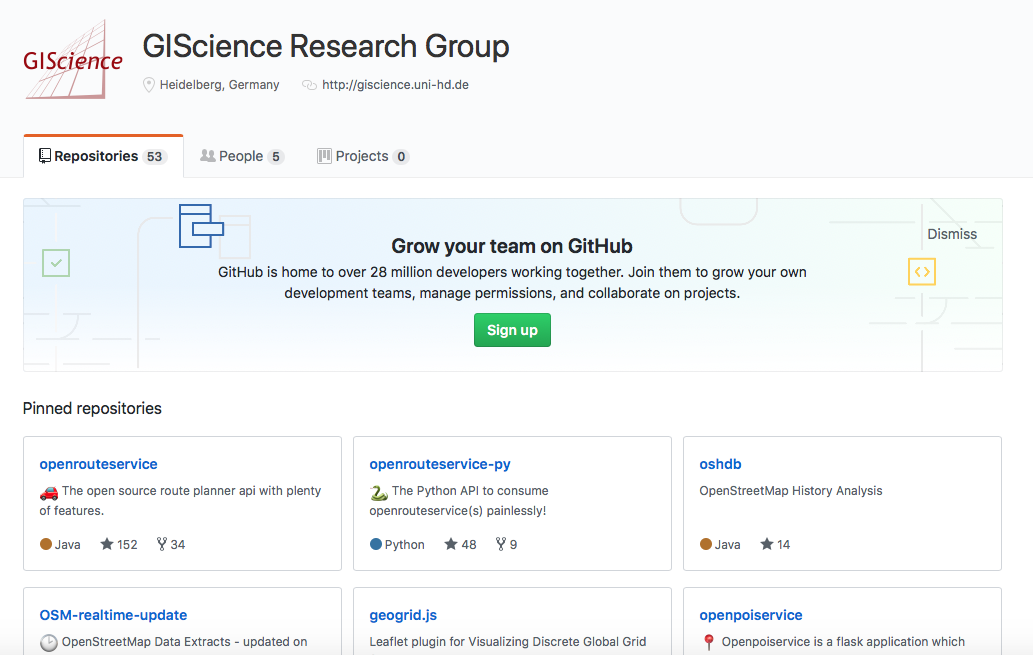
Task: Click the People count badge 5
Action: coord(276,157)
